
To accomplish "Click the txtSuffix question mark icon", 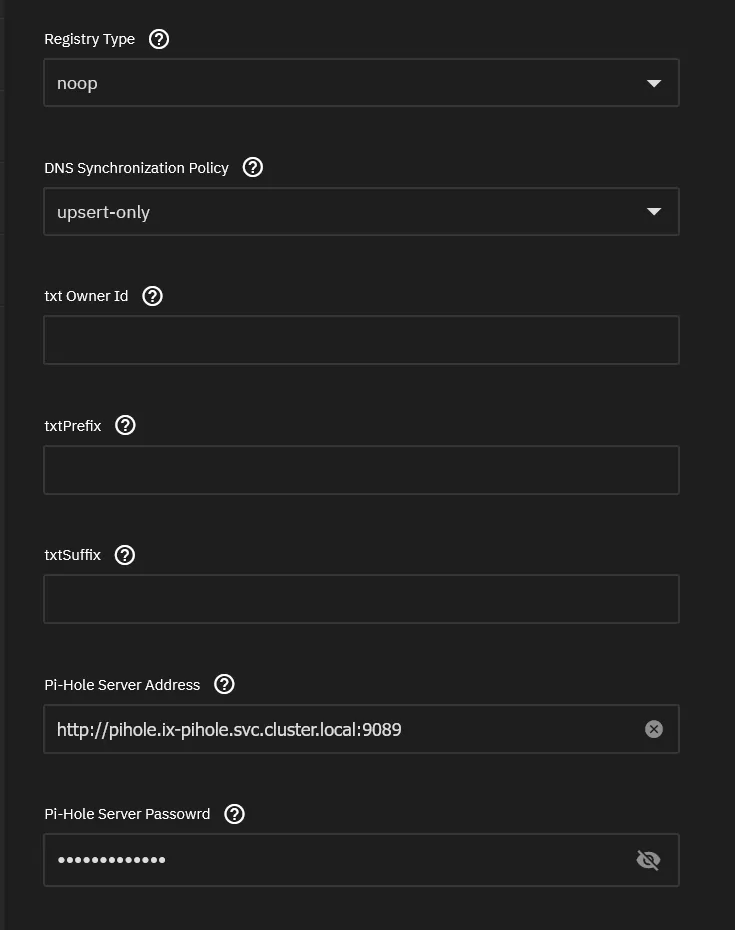I will (124, 554).
